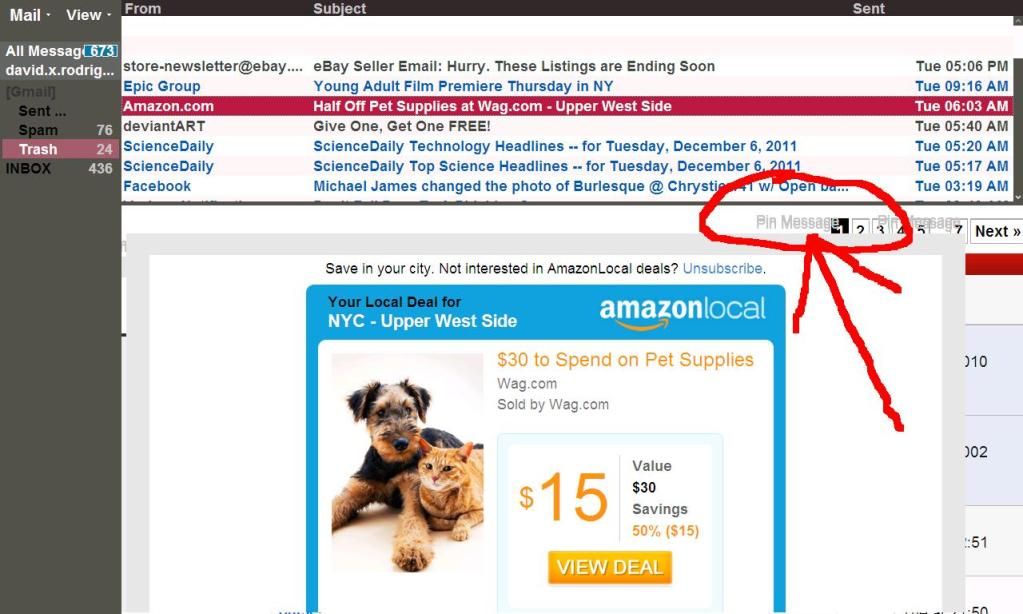Select the All Messages folder
Screen dimensions: 1023x614
point(61,50)
